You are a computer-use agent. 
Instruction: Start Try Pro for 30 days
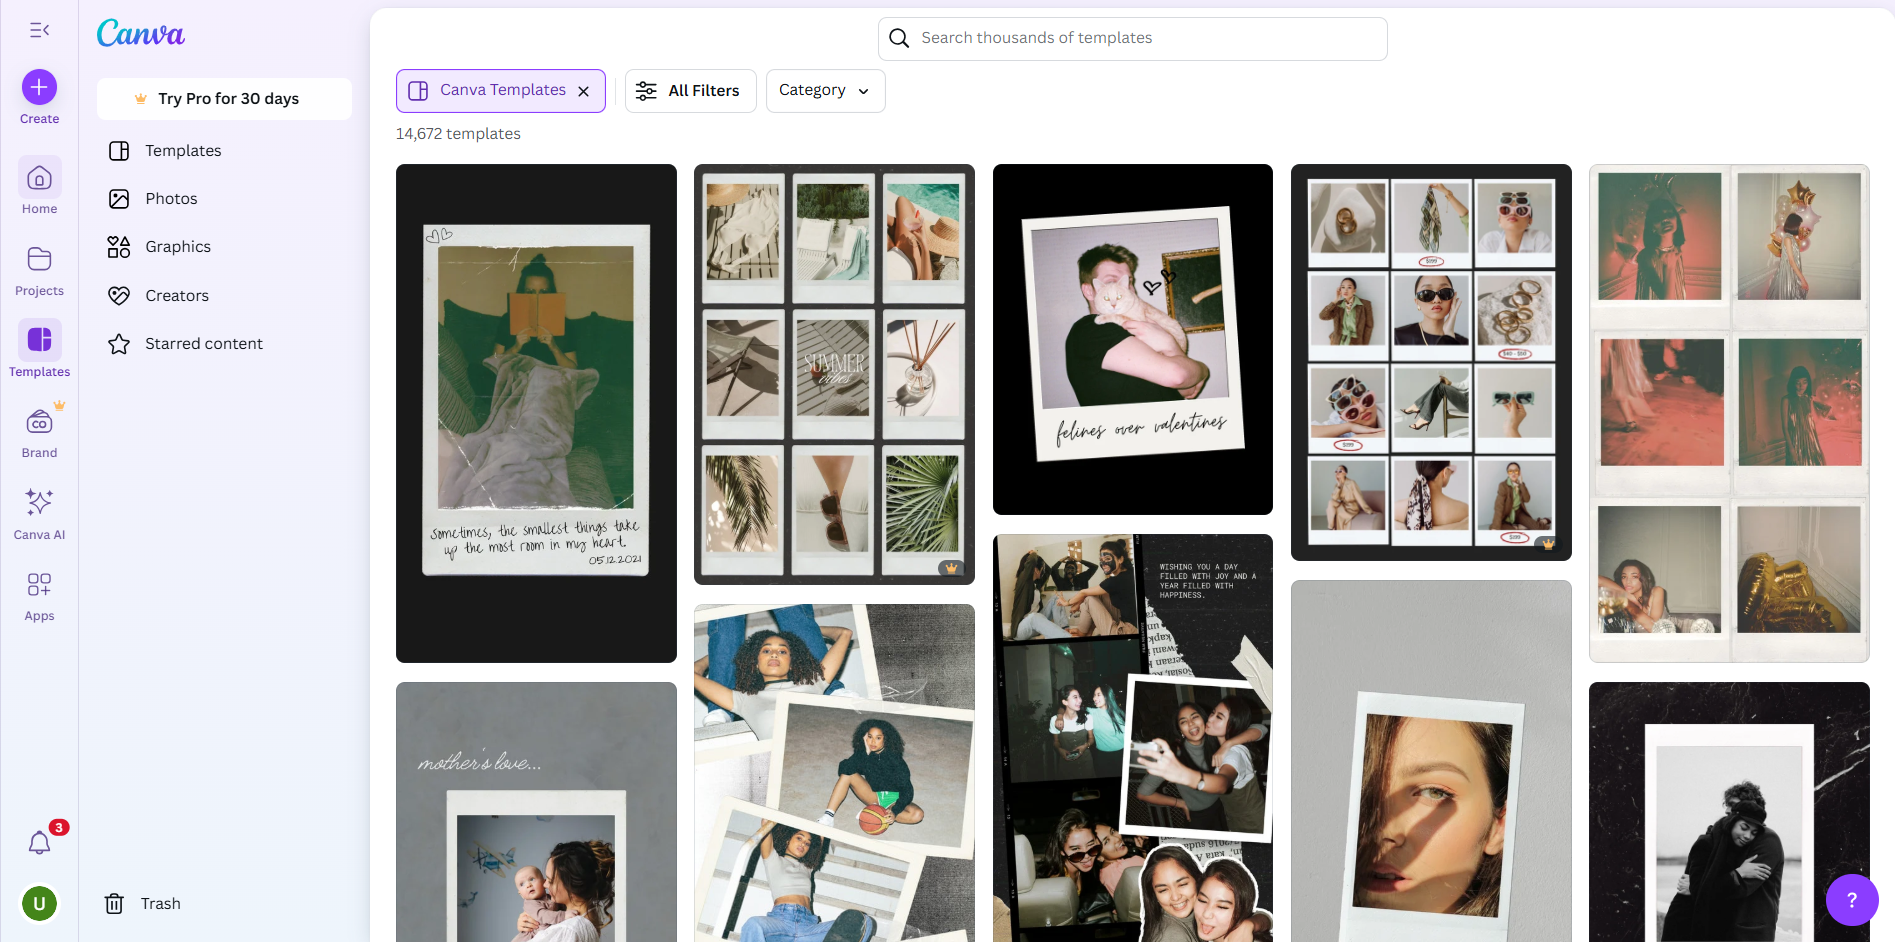[x=224, y=98]
